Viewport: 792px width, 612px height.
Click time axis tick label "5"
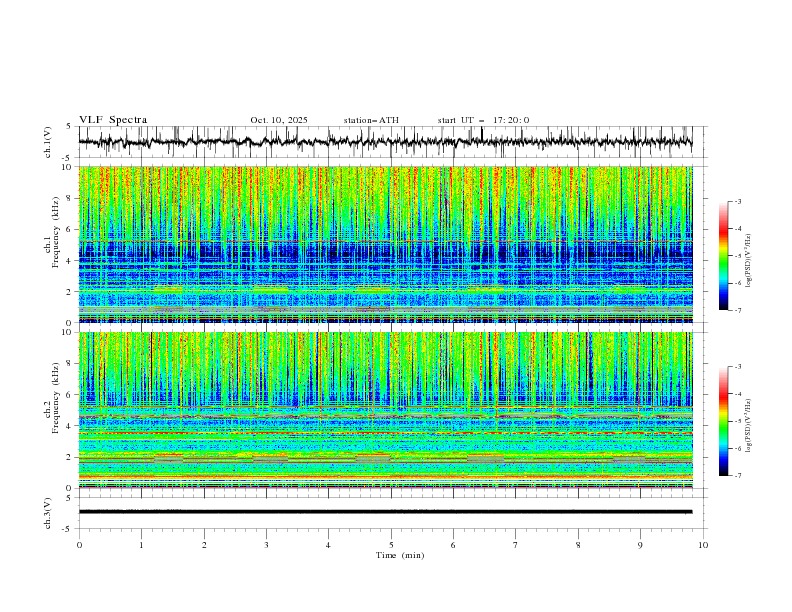[391, 545]
